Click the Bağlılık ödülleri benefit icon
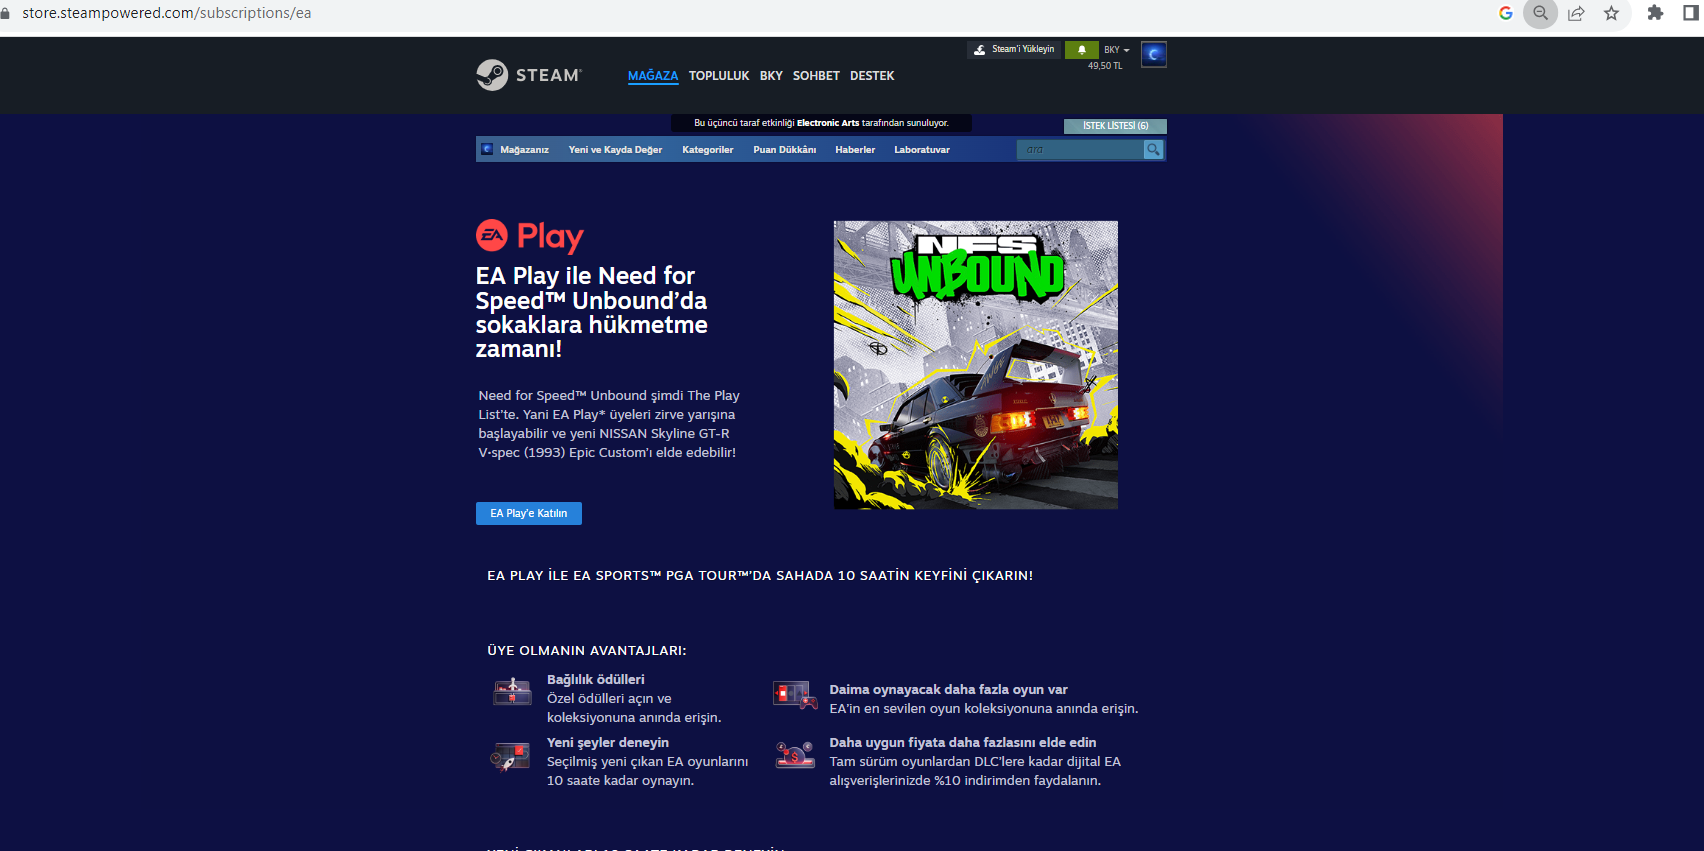This screenshot has height=851, width=1704. [x=512, y=691]
